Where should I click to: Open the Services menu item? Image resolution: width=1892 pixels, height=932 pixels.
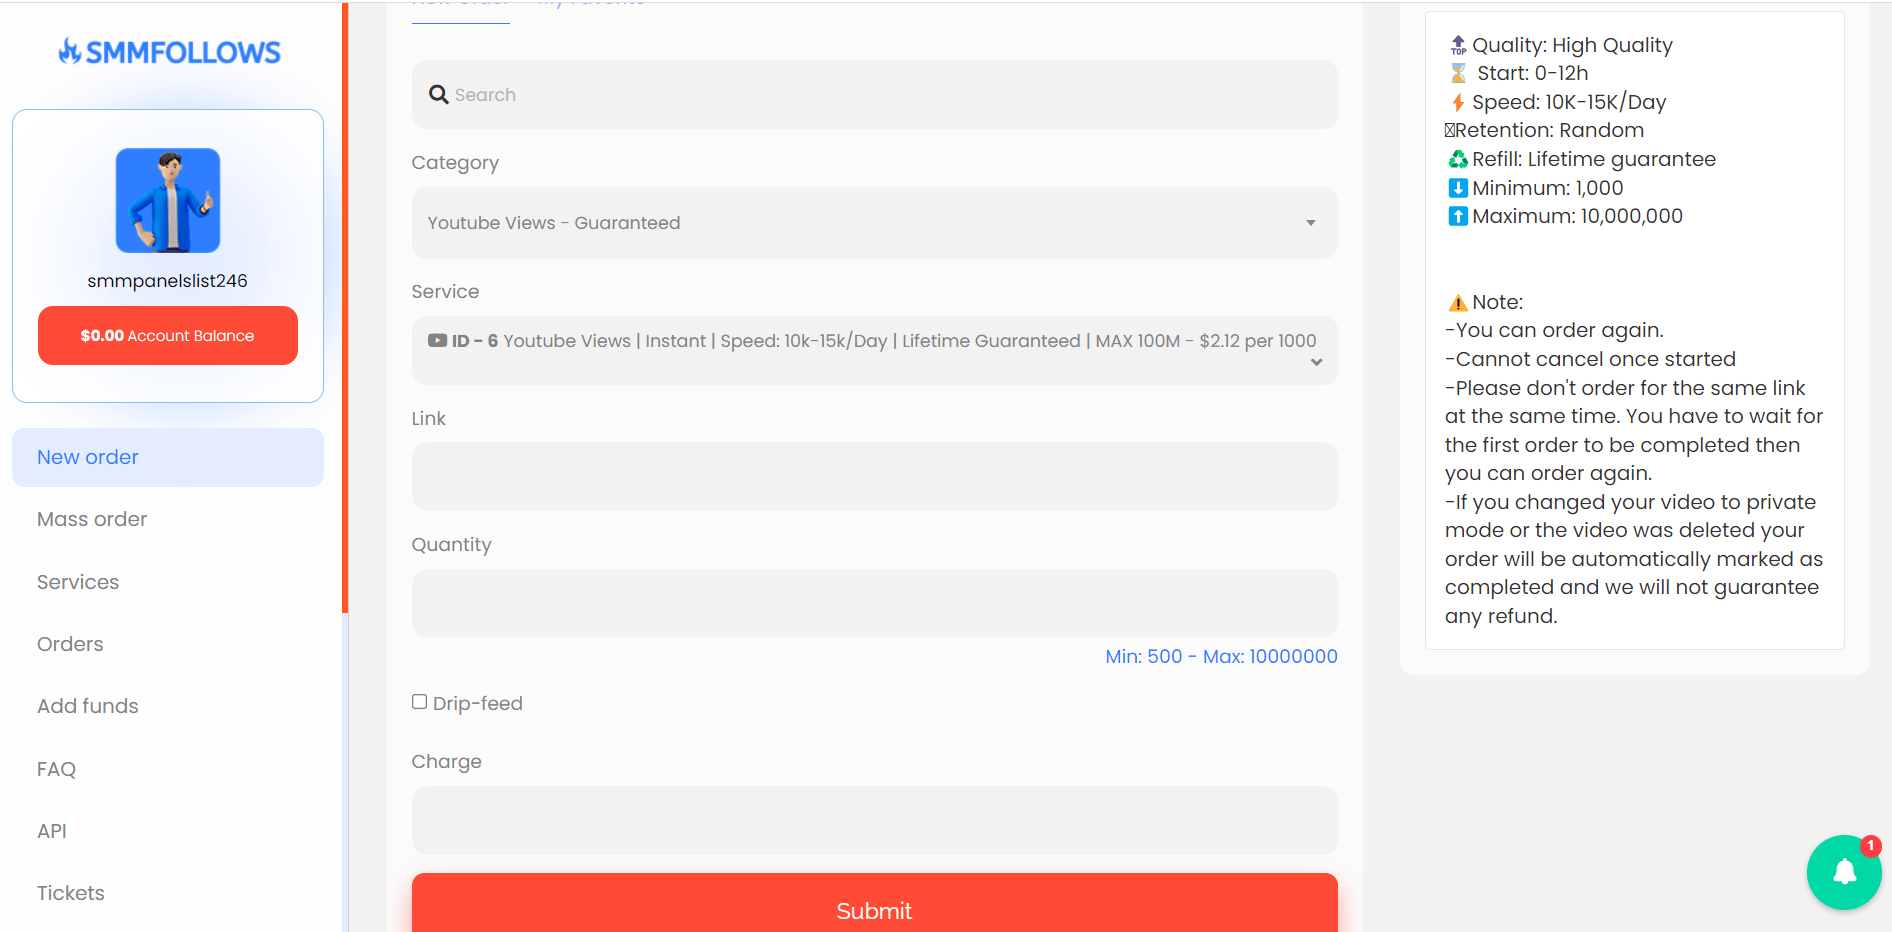[x=78, y=582]
